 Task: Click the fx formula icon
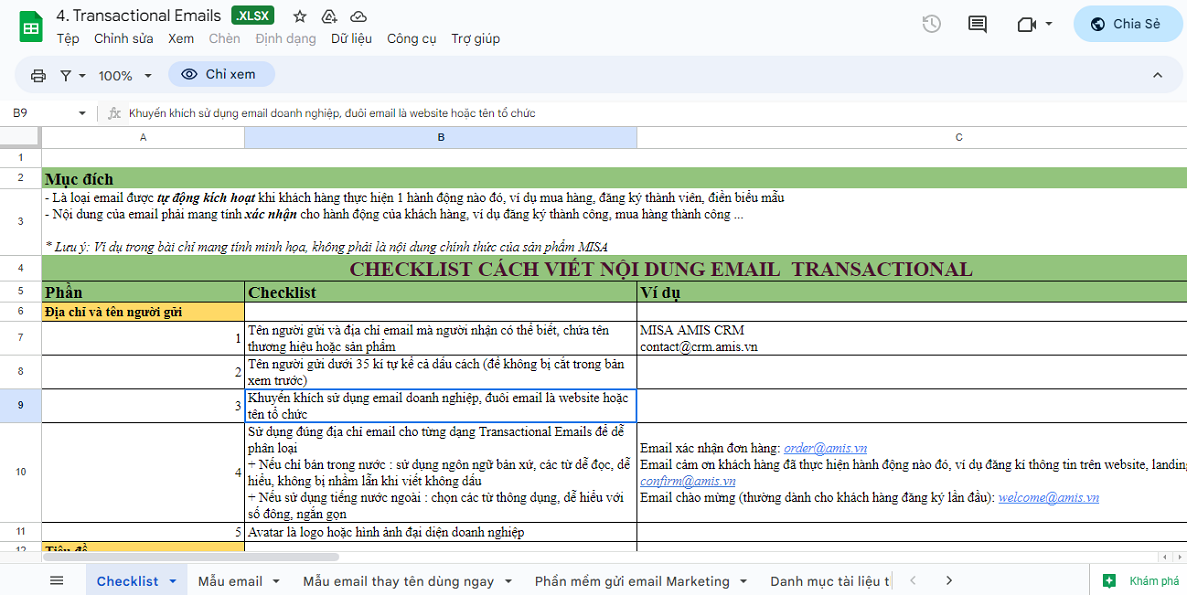tap(114, 114)
